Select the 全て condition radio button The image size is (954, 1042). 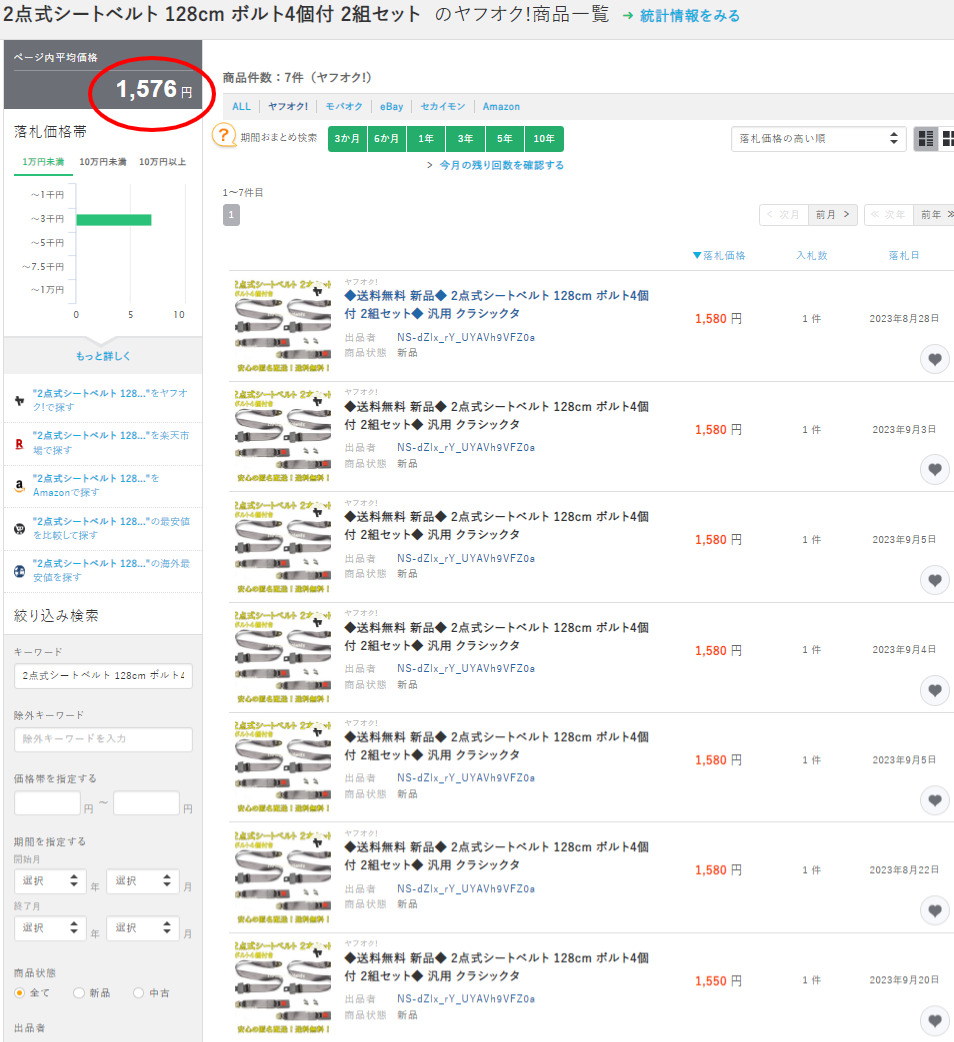click(x=19, y=993)
